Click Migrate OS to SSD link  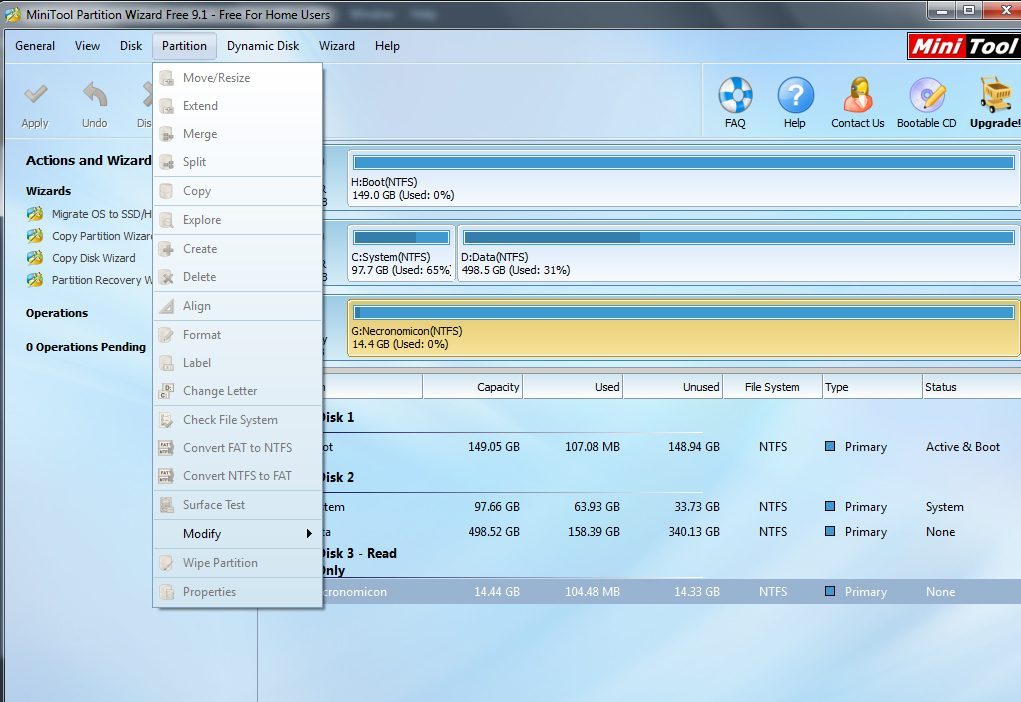[102, 214]
